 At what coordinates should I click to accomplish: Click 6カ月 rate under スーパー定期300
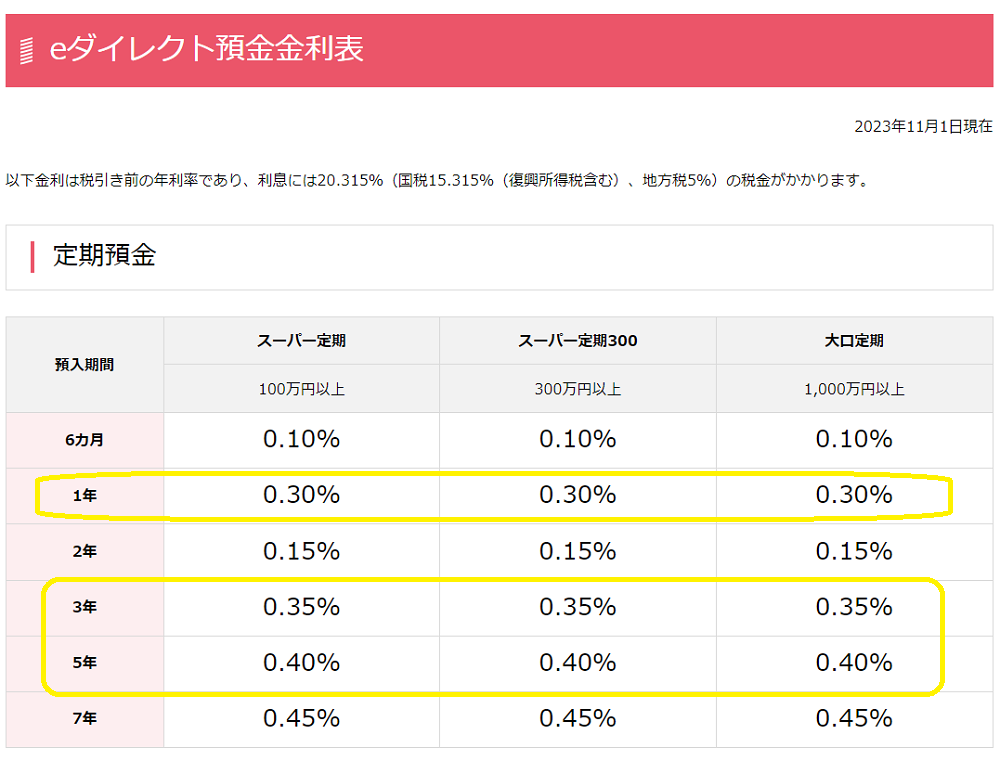[x=577, y=439]
